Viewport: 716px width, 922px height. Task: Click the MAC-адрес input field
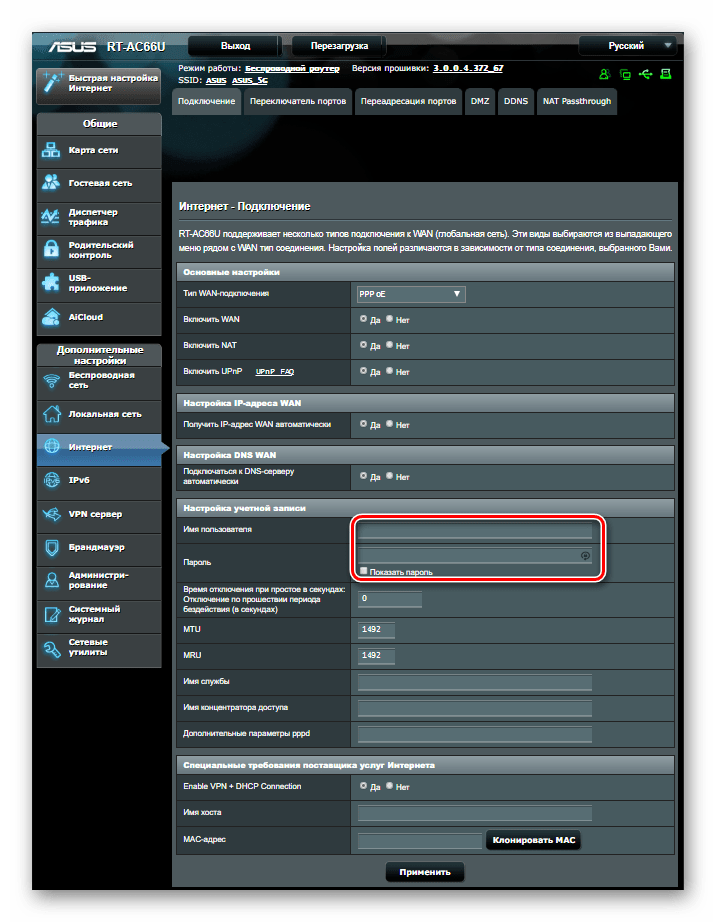(420, 840)
